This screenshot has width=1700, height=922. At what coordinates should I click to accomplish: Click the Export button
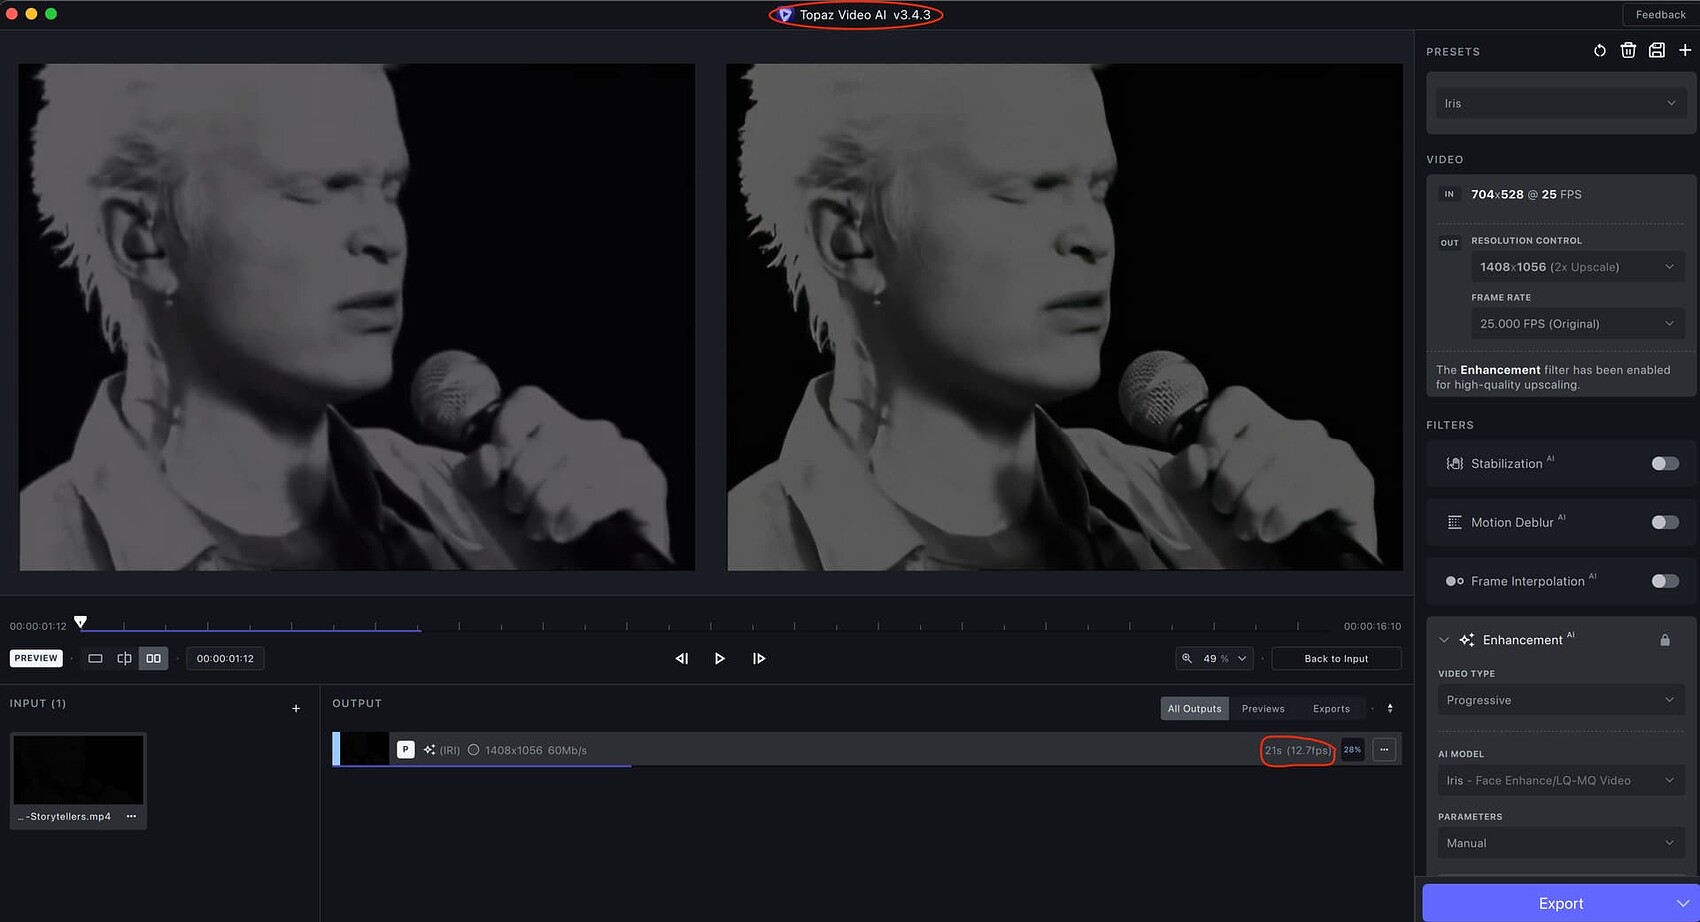[1560, 902]
